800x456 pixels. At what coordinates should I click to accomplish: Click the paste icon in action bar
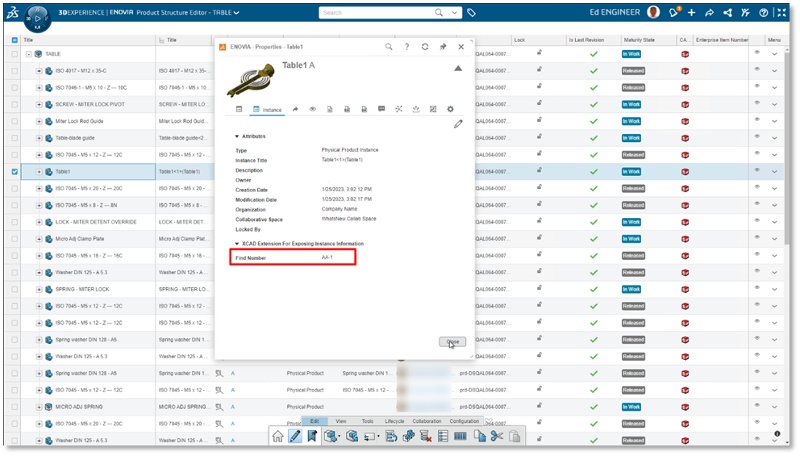pos(514,436)
